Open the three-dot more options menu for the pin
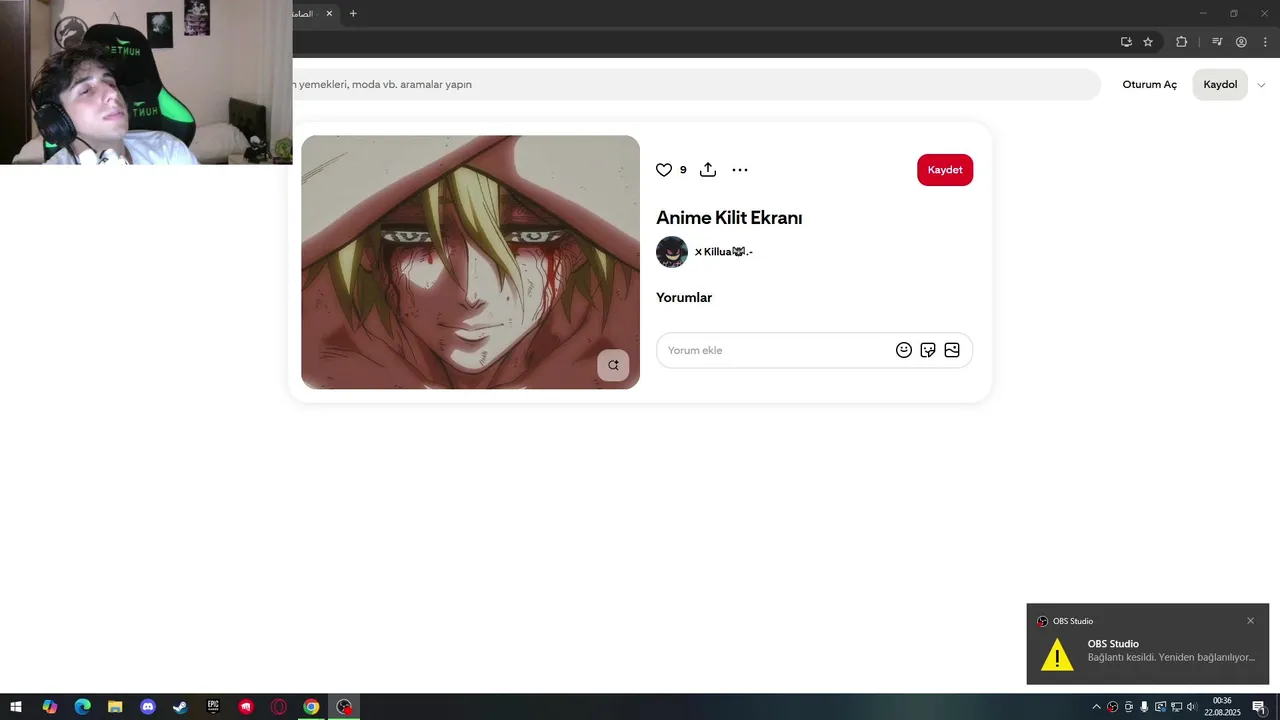 coord(740,170)
